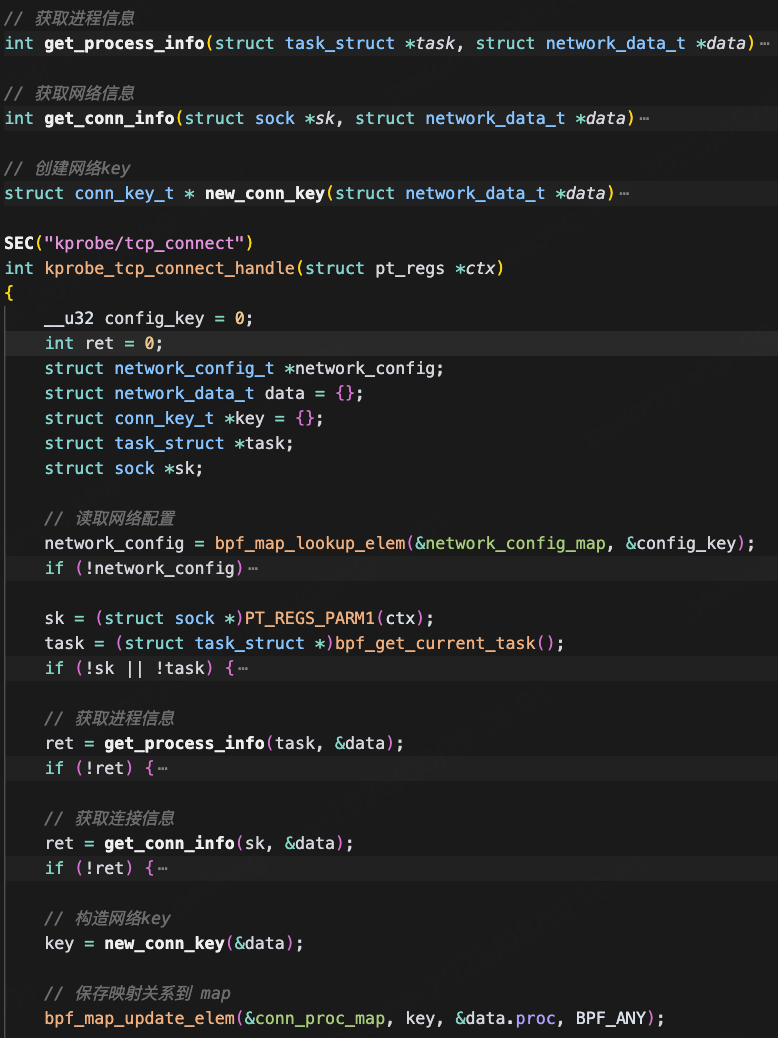Click the network_config_t type in the declaration
Image resolution: width=778 pixels, height=1038 pixels.
point(194,369)
